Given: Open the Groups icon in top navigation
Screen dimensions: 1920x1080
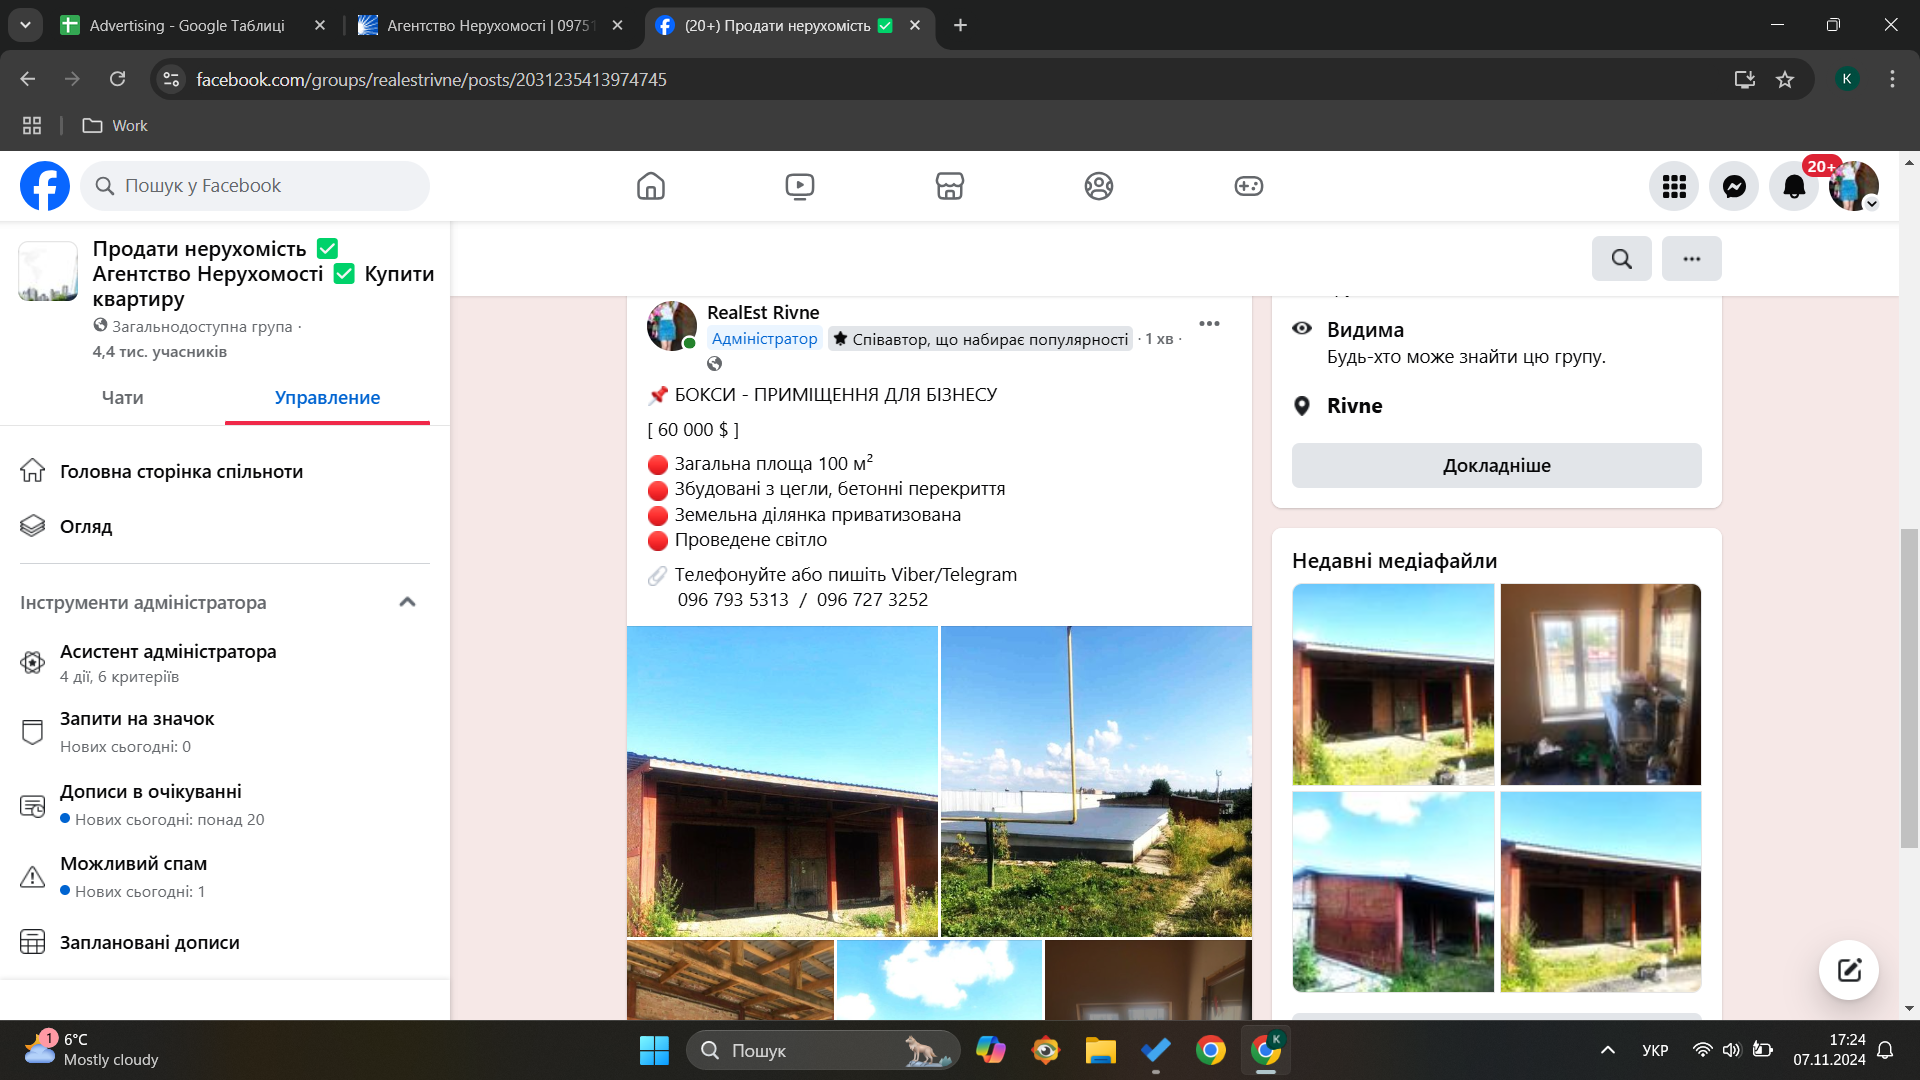Looking at the screenshot, I should point(1098,186).
